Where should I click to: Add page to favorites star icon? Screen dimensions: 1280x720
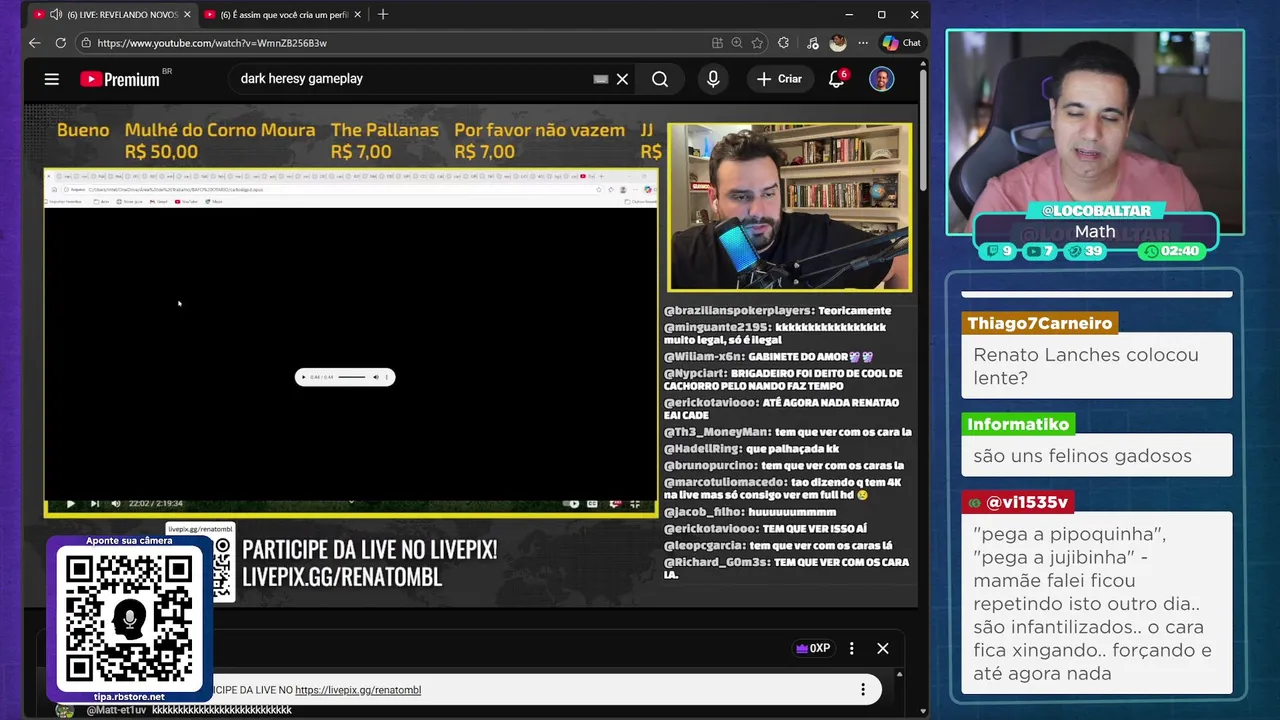(757, 43)
